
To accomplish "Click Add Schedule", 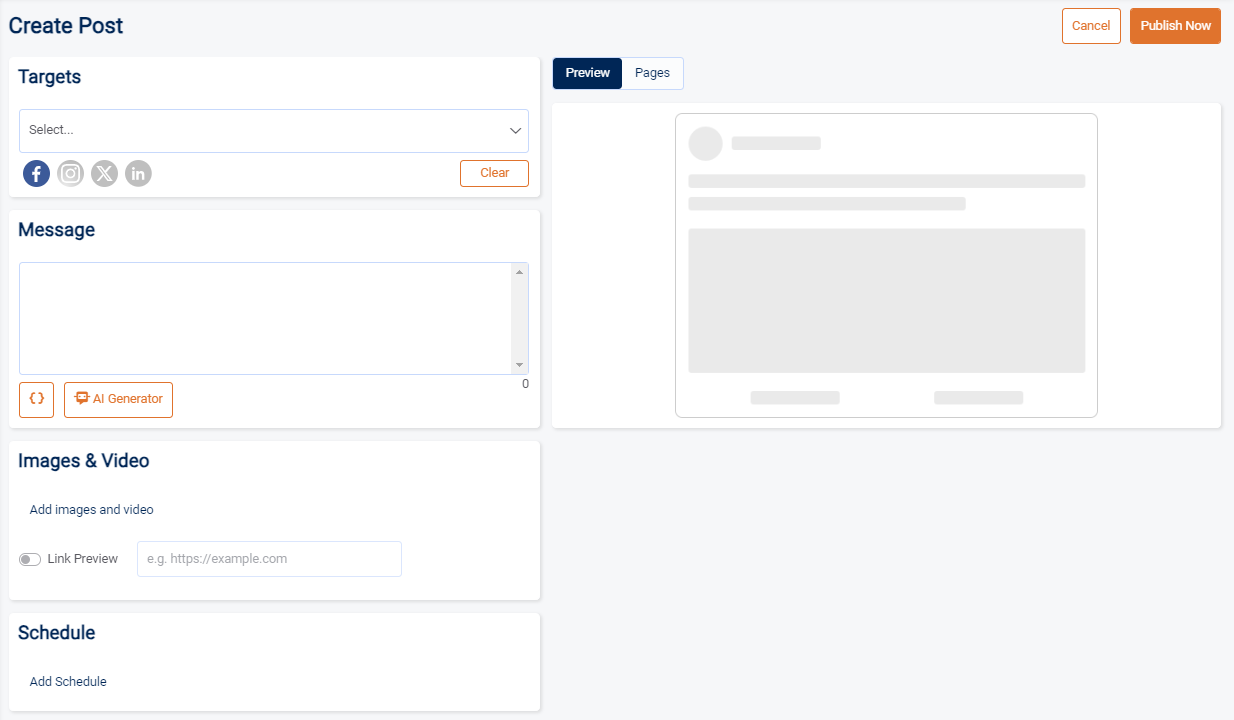I will coord(68,682).
